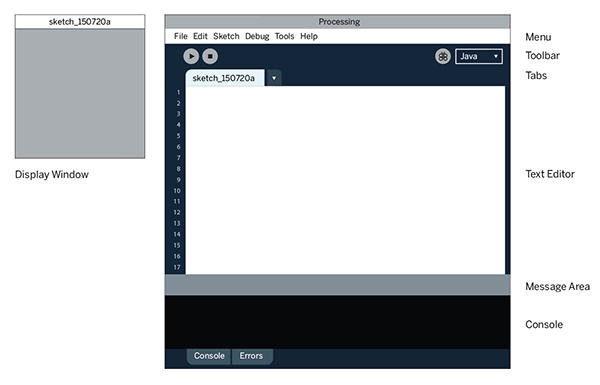
Task: Open the Help menu
Action: (x=309, y=36)
